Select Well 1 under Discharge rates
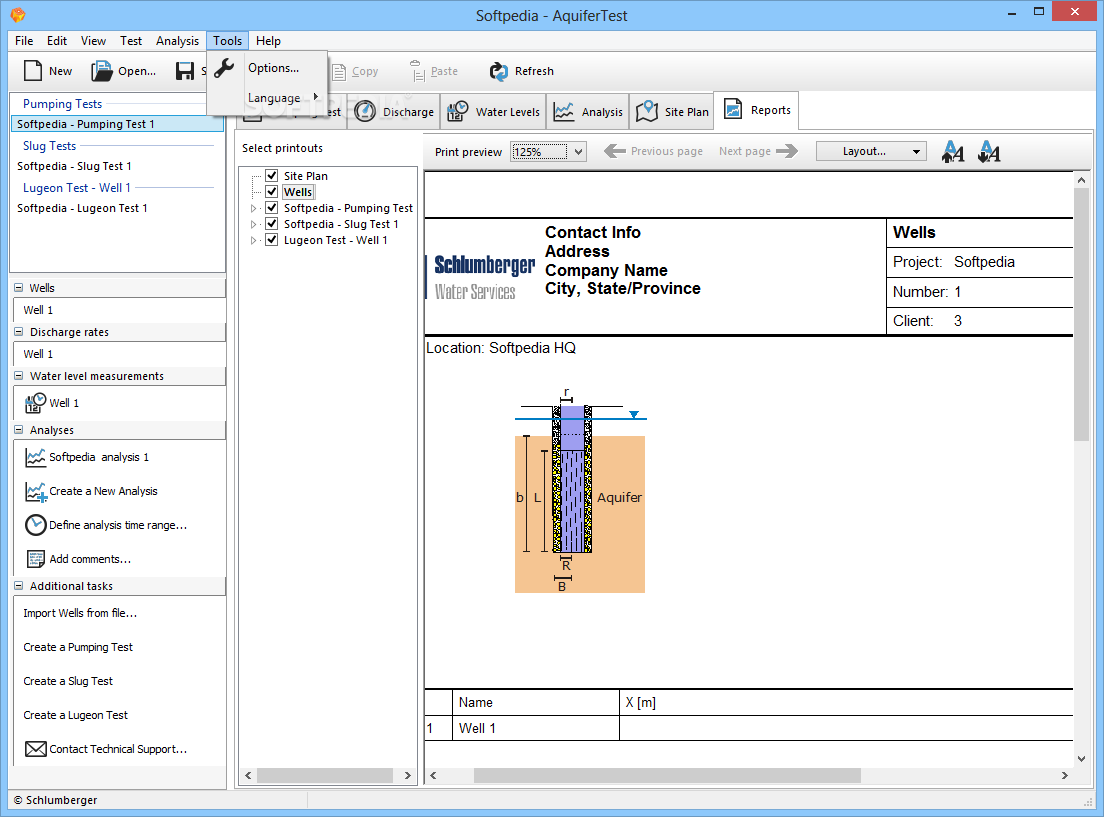 (x=38, y=354)
